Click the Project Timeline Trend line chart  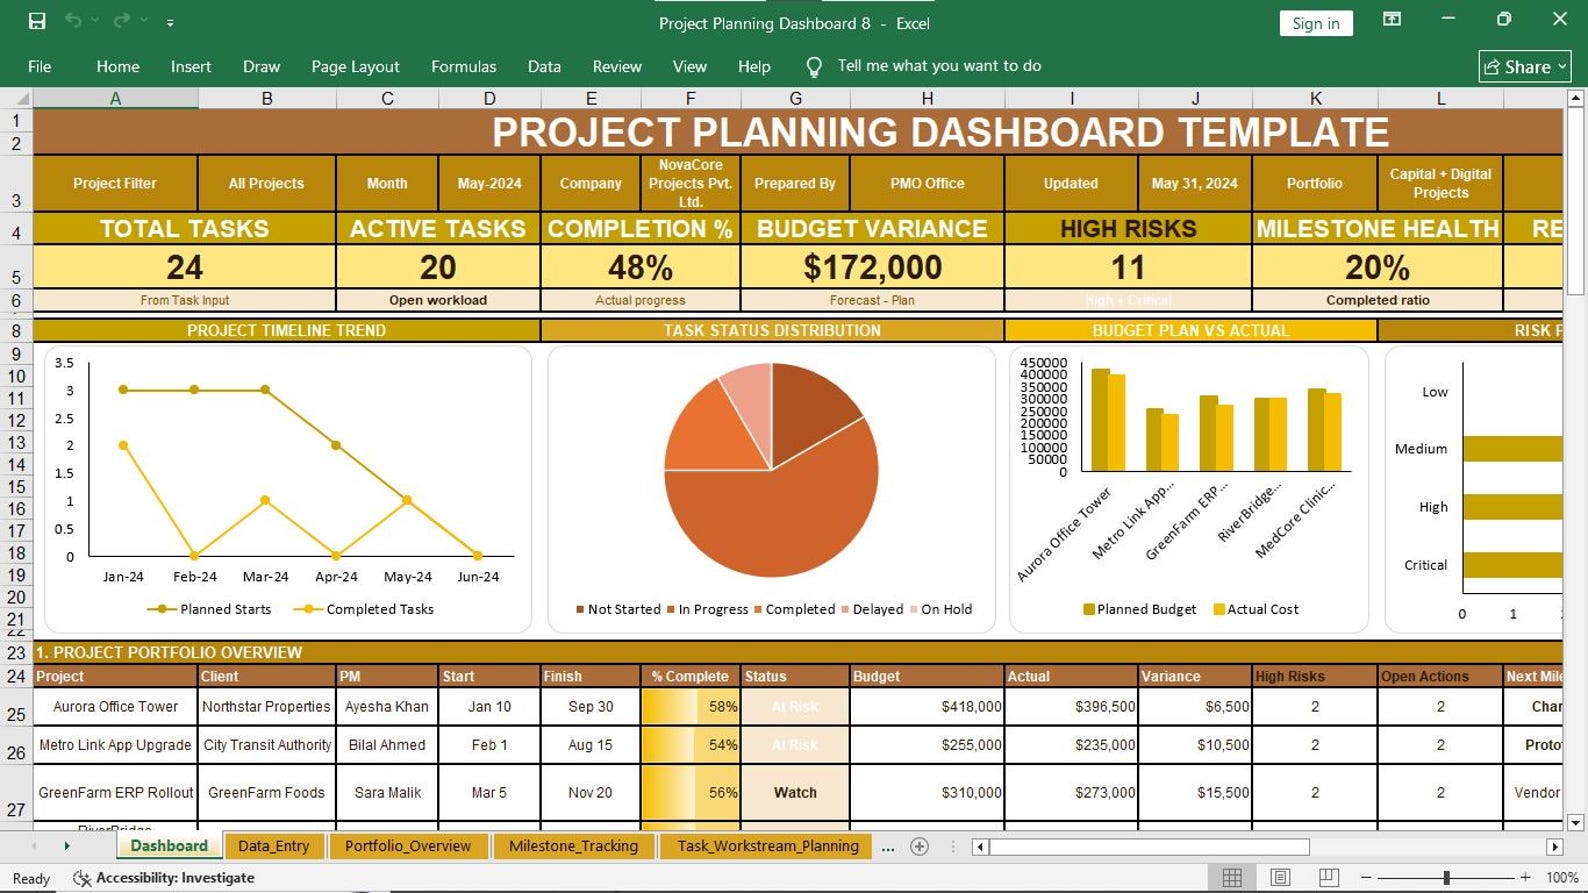[286, 488]
